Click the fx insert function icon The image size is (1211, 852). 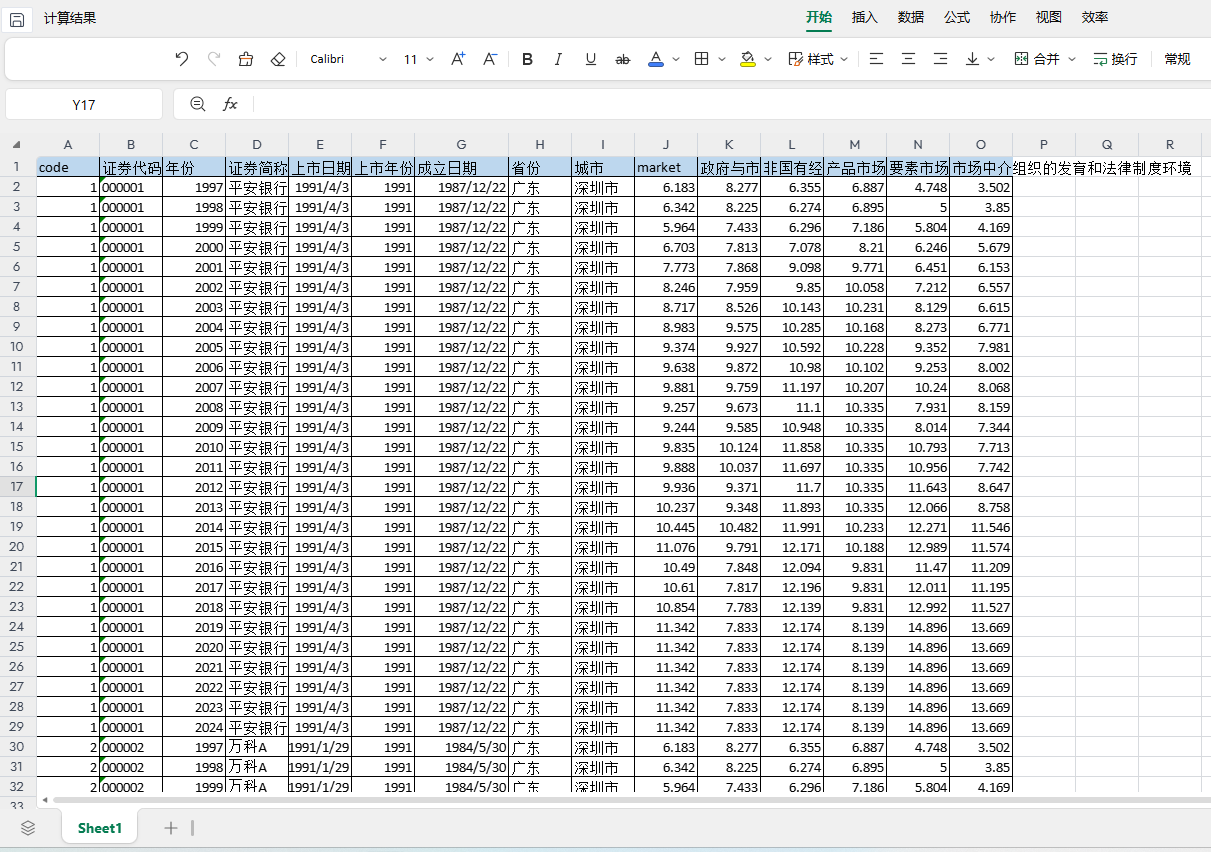(x=230, y=104)
